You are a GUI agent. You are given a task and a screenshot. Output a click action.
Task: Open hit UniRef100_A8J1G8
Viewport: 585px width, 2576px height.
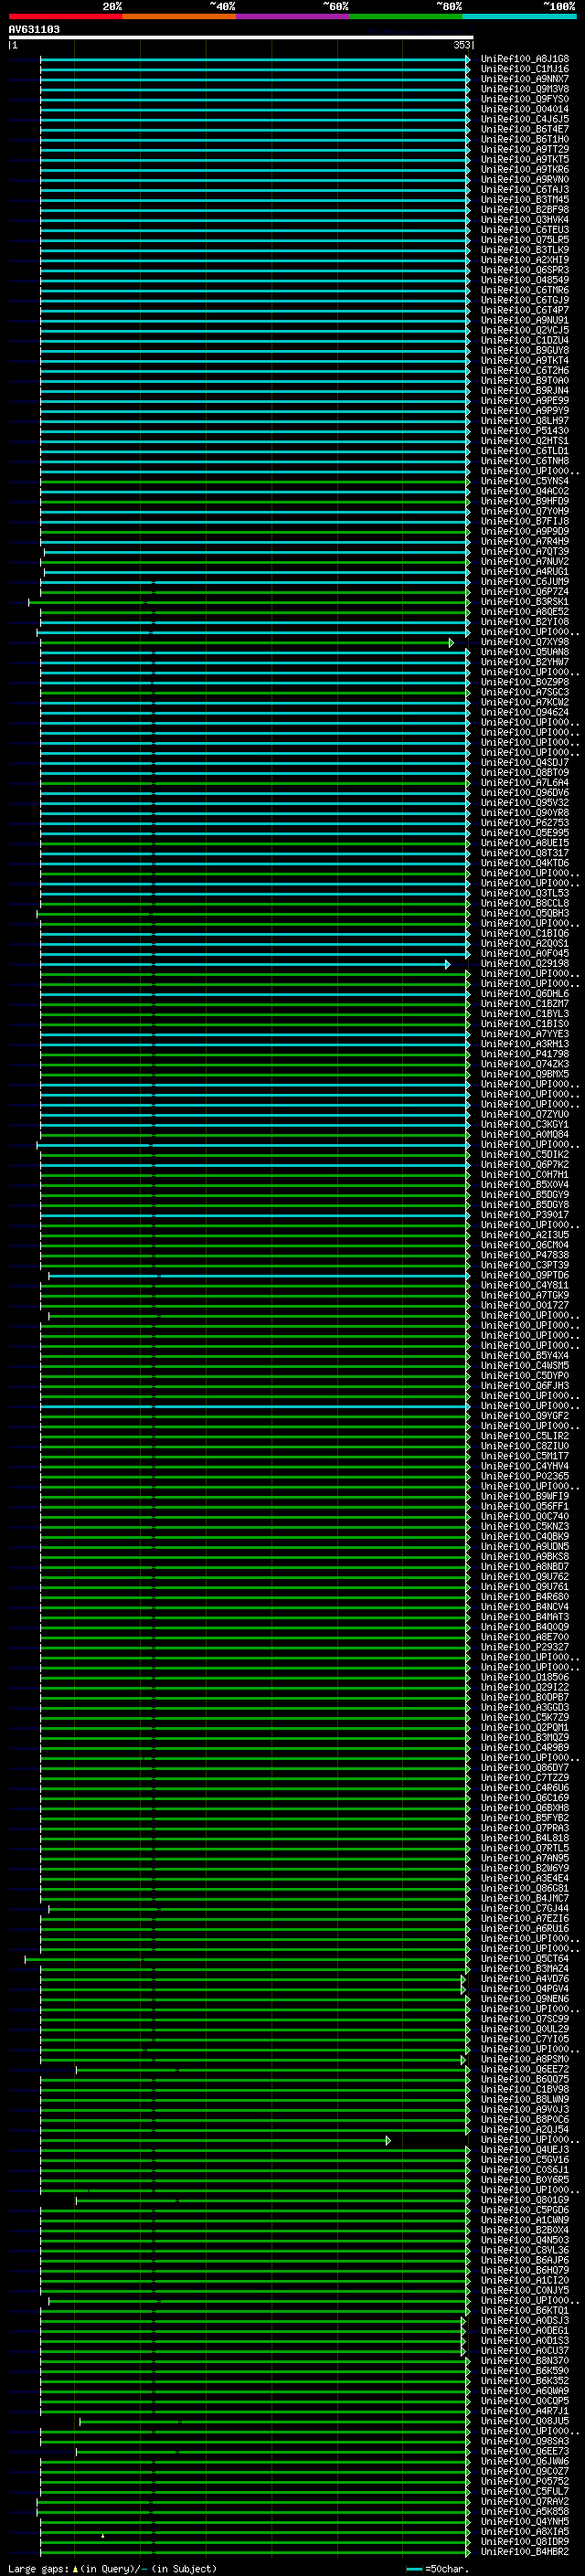[525, 59]
